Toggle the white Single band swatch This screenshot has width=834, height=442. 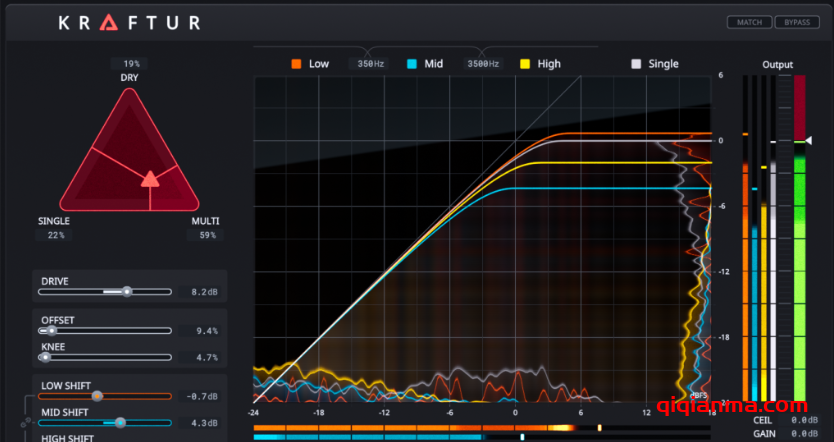(636, 64)
